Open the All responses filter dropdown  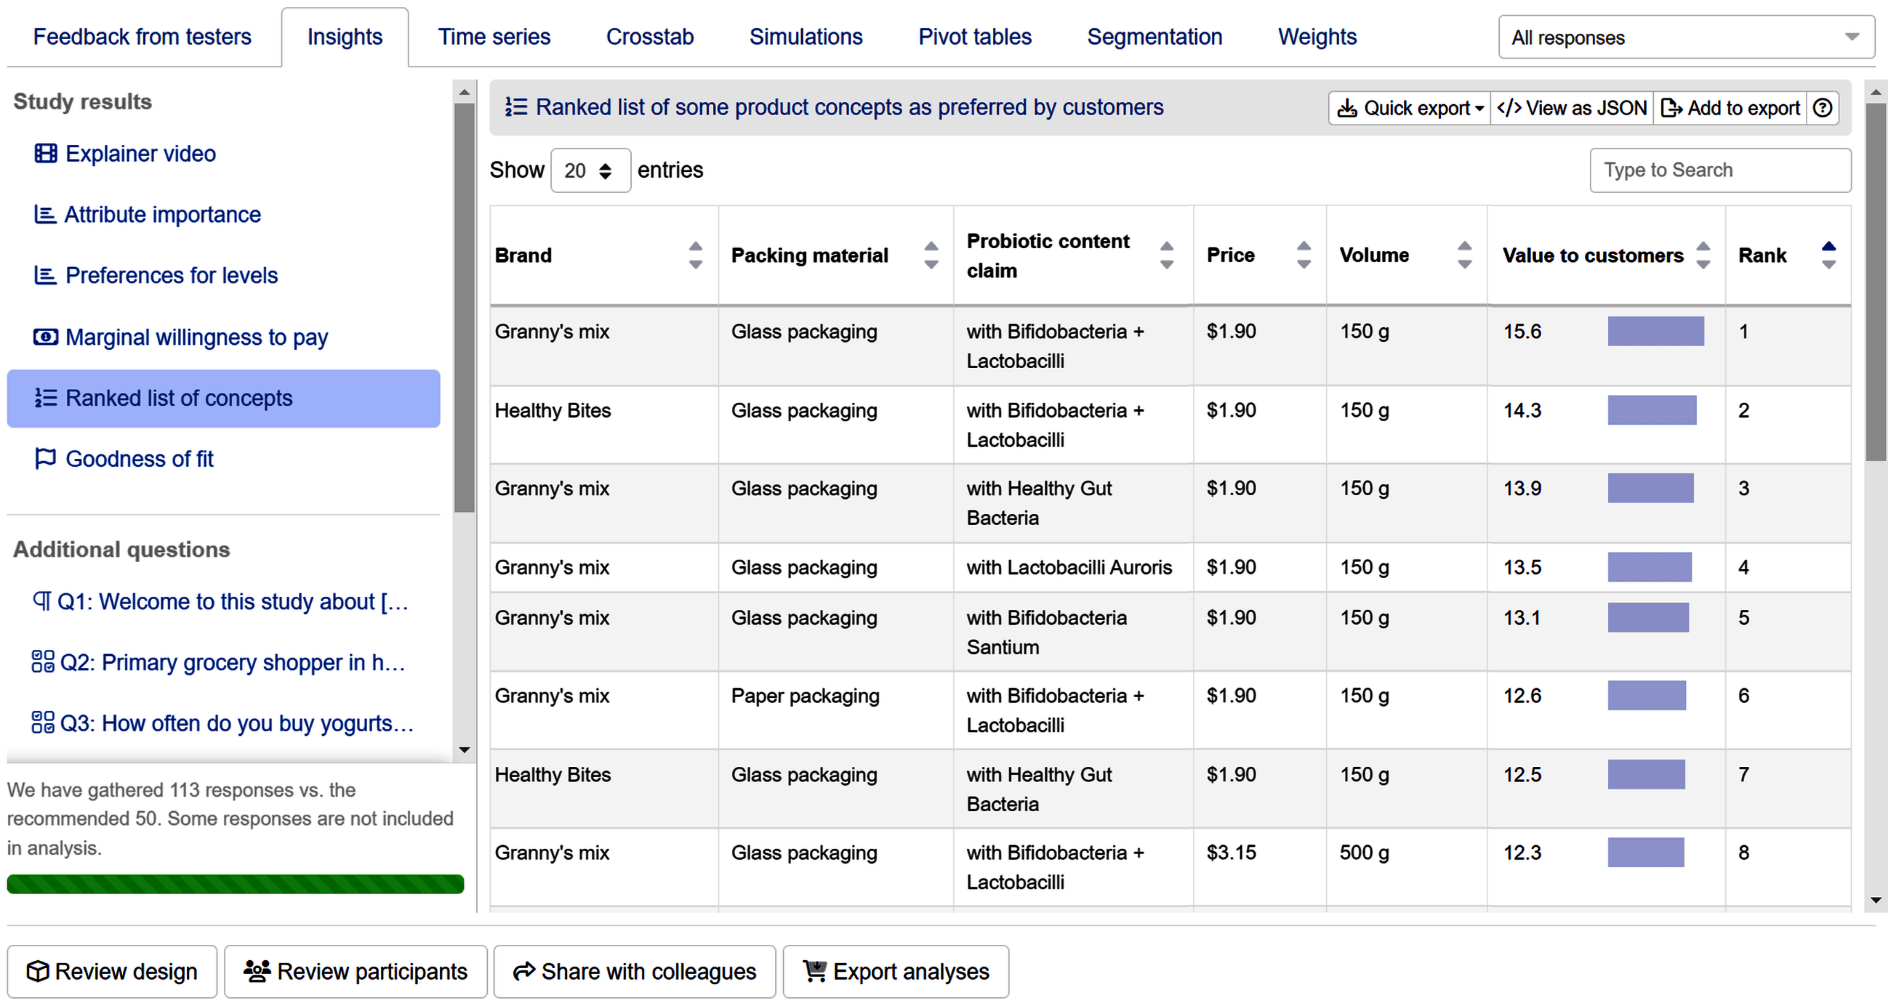[1685, 38]
